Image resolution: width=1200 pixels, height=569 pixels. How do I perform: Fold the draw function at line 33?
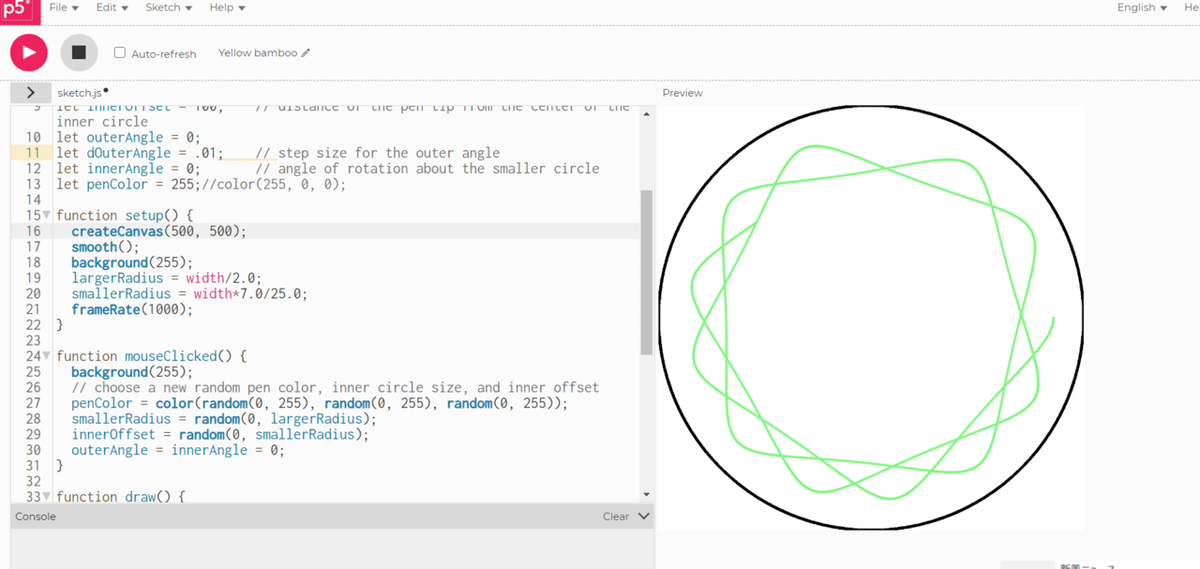coord(47,497)
